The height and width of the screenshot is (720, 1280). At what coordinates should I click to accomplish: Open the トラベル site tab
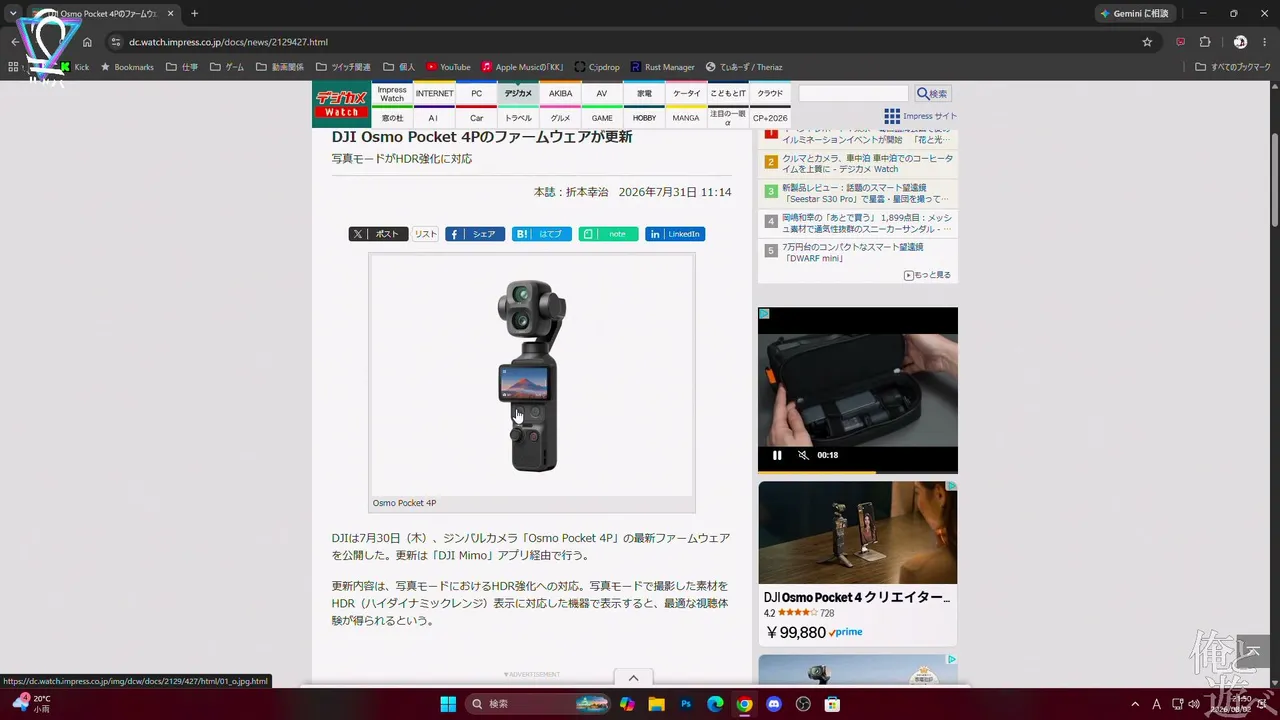[518, 117]
